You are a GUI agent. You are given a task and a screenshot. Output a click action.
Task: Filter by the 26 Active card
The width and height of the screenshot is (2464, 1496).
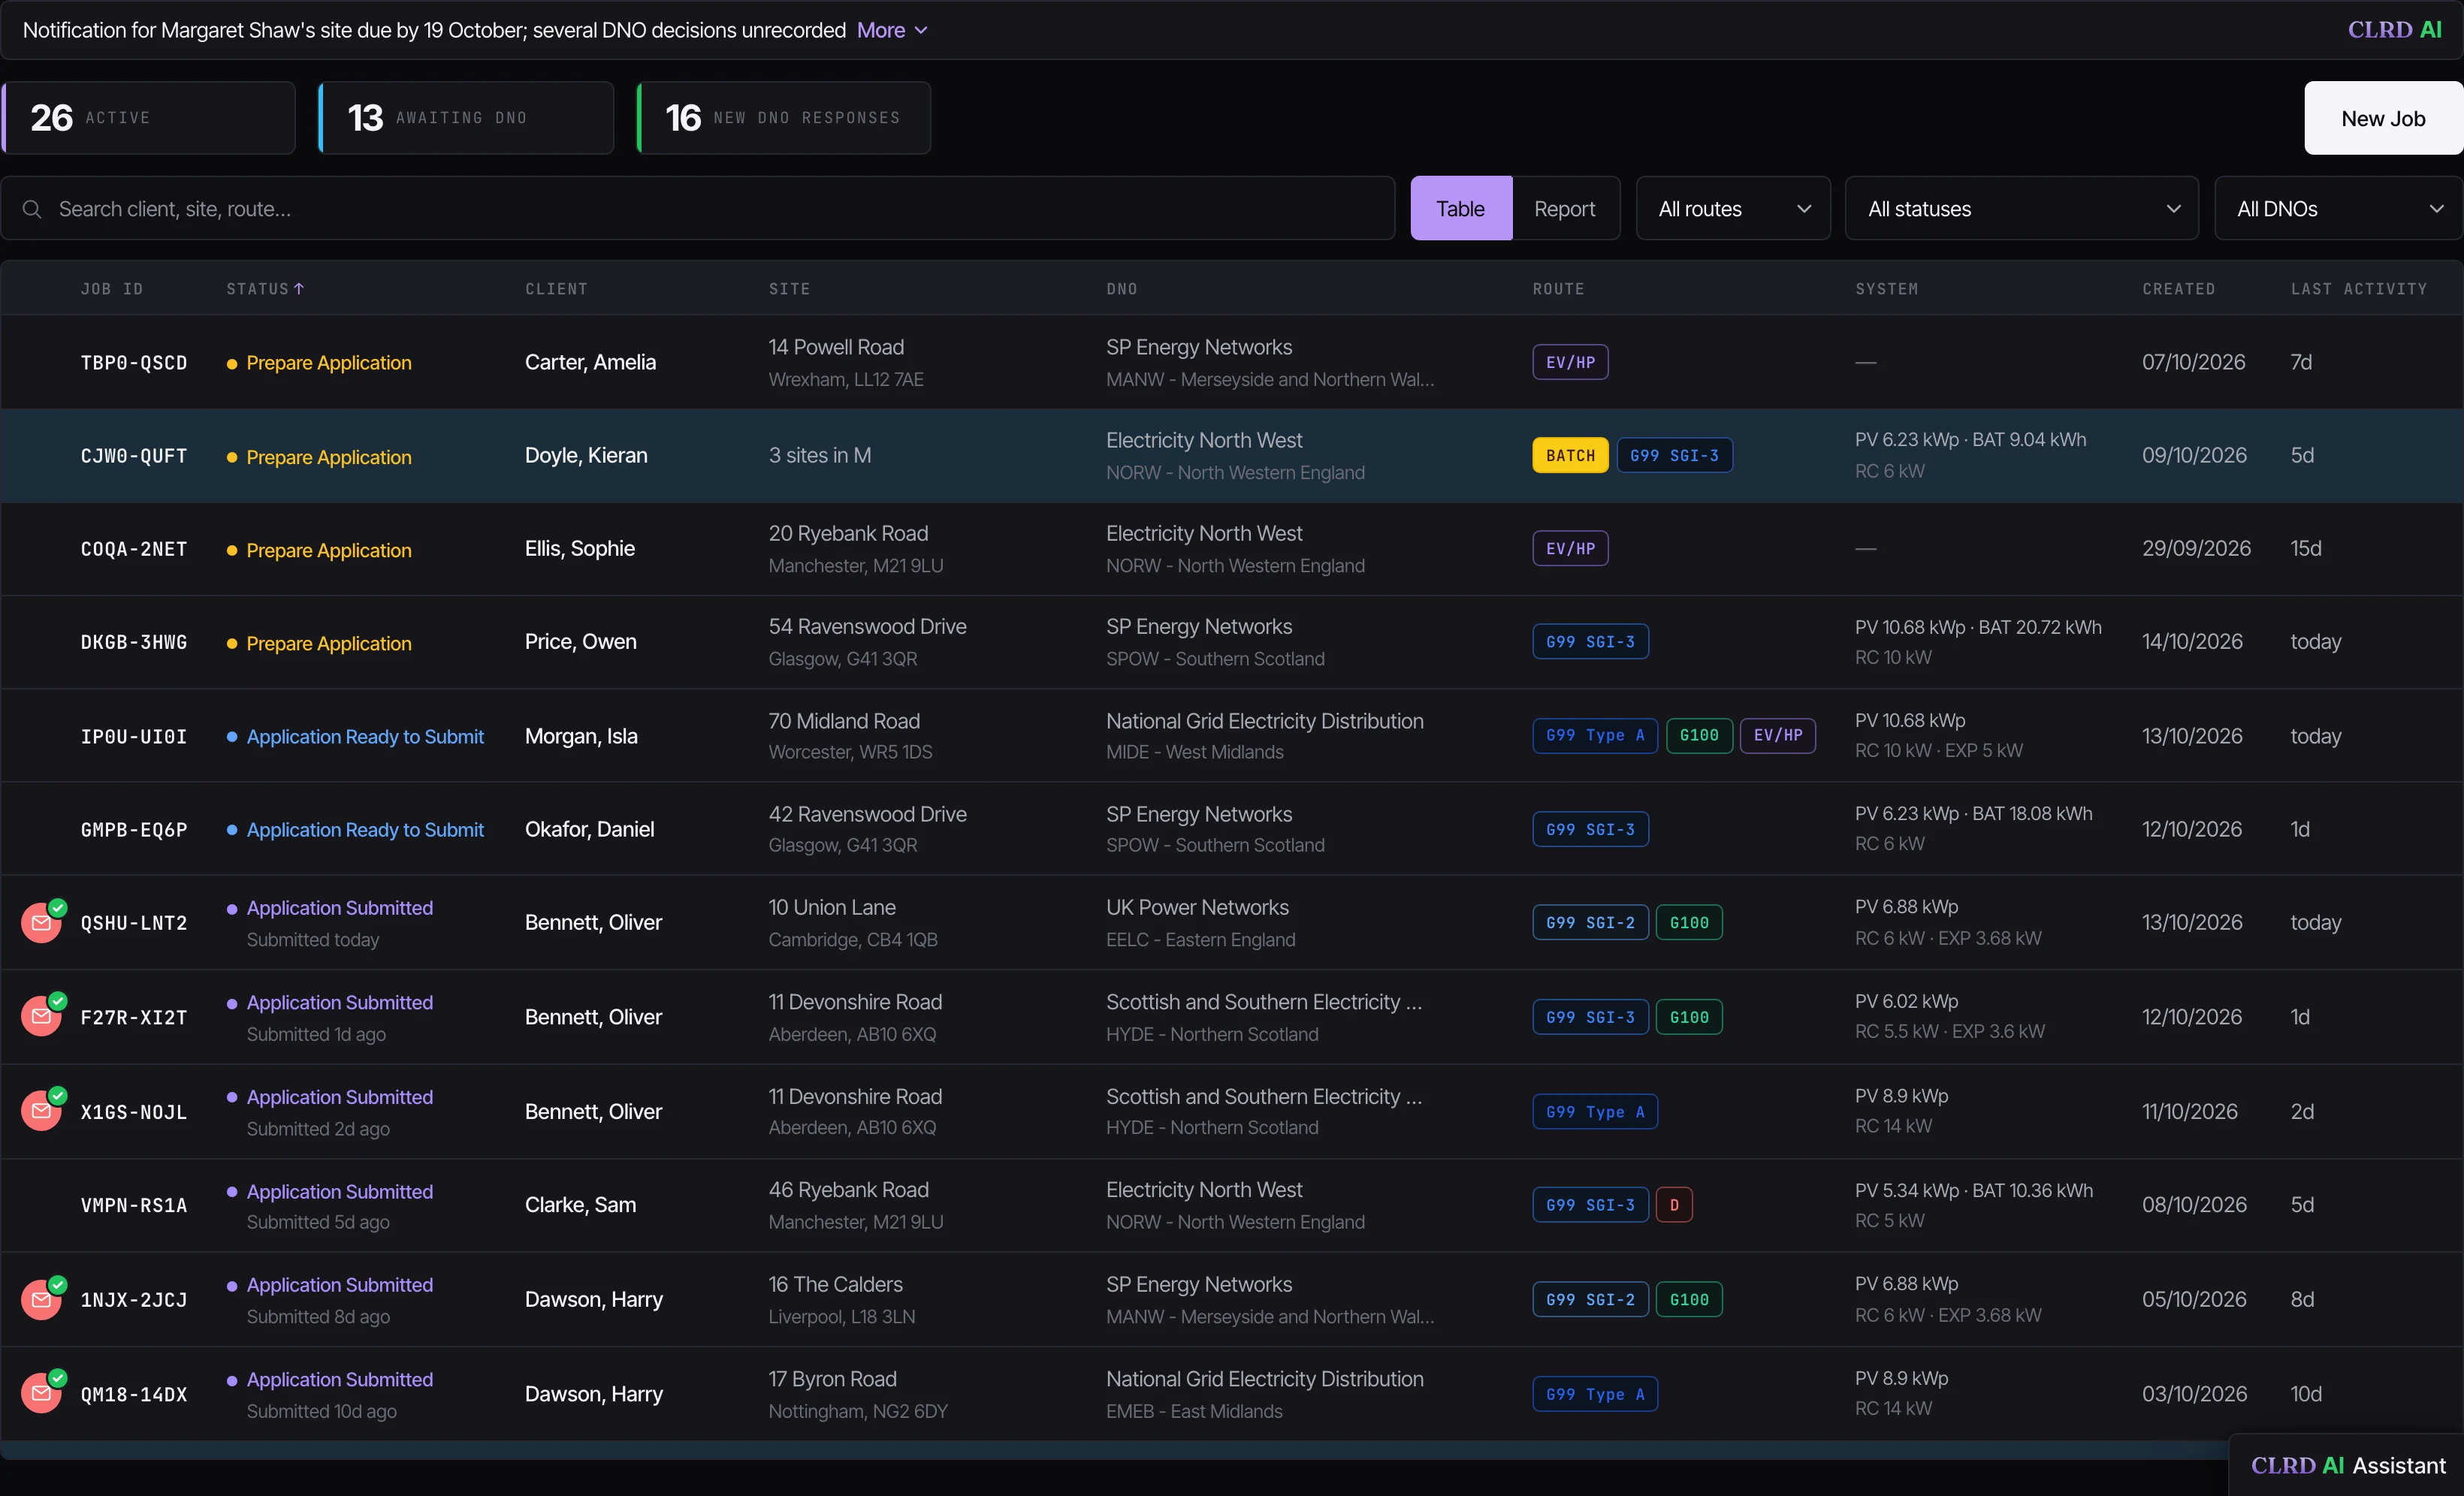click(x=149, y=118)
